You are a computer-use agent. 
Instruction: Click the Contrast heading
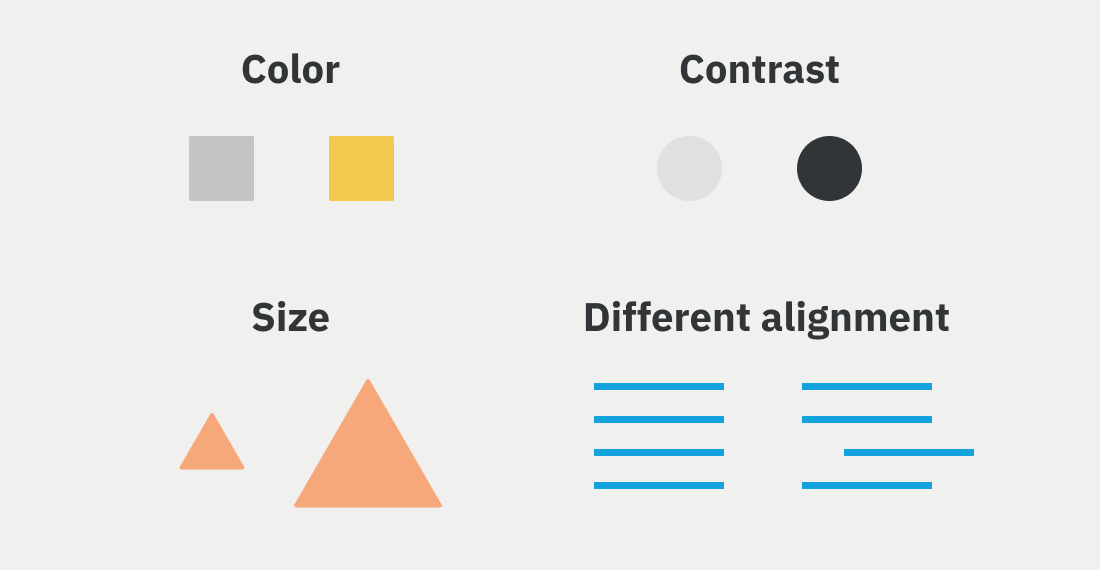coord(759,70)
